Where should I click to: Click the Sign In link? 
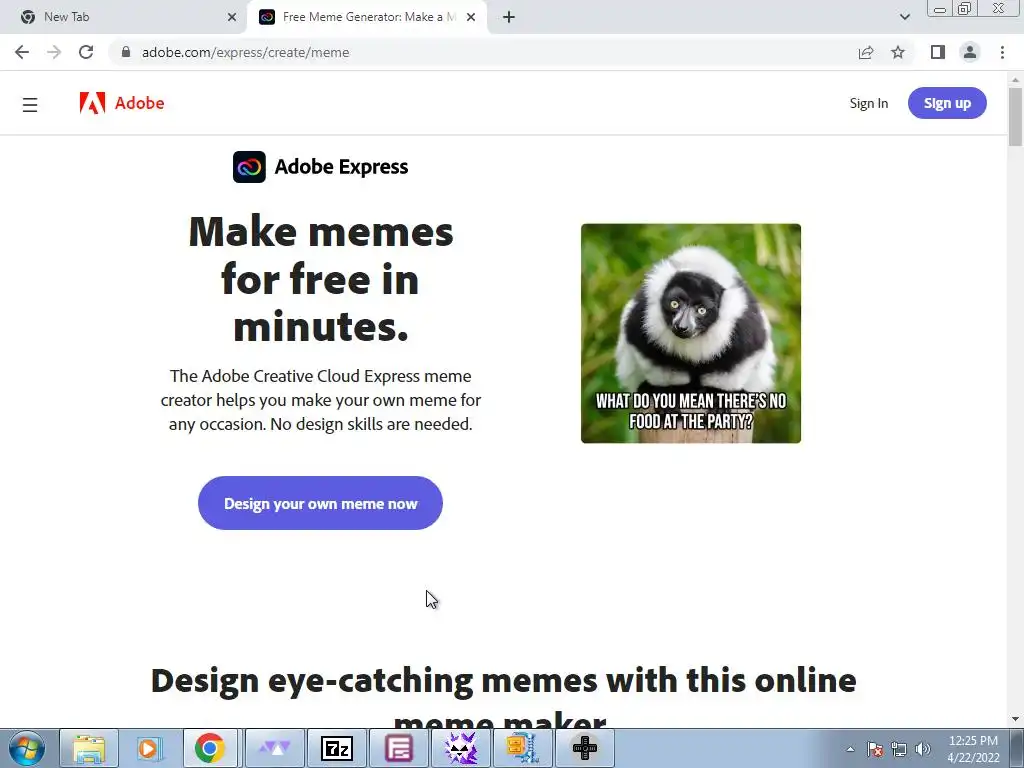click(x=869, y=103)
